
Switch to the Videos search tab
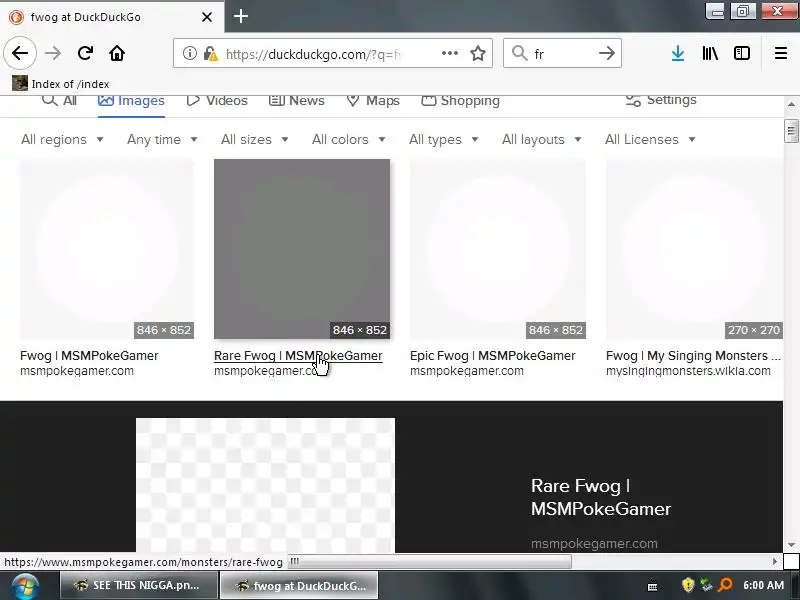pyautogui.click(x=217, y=101)
